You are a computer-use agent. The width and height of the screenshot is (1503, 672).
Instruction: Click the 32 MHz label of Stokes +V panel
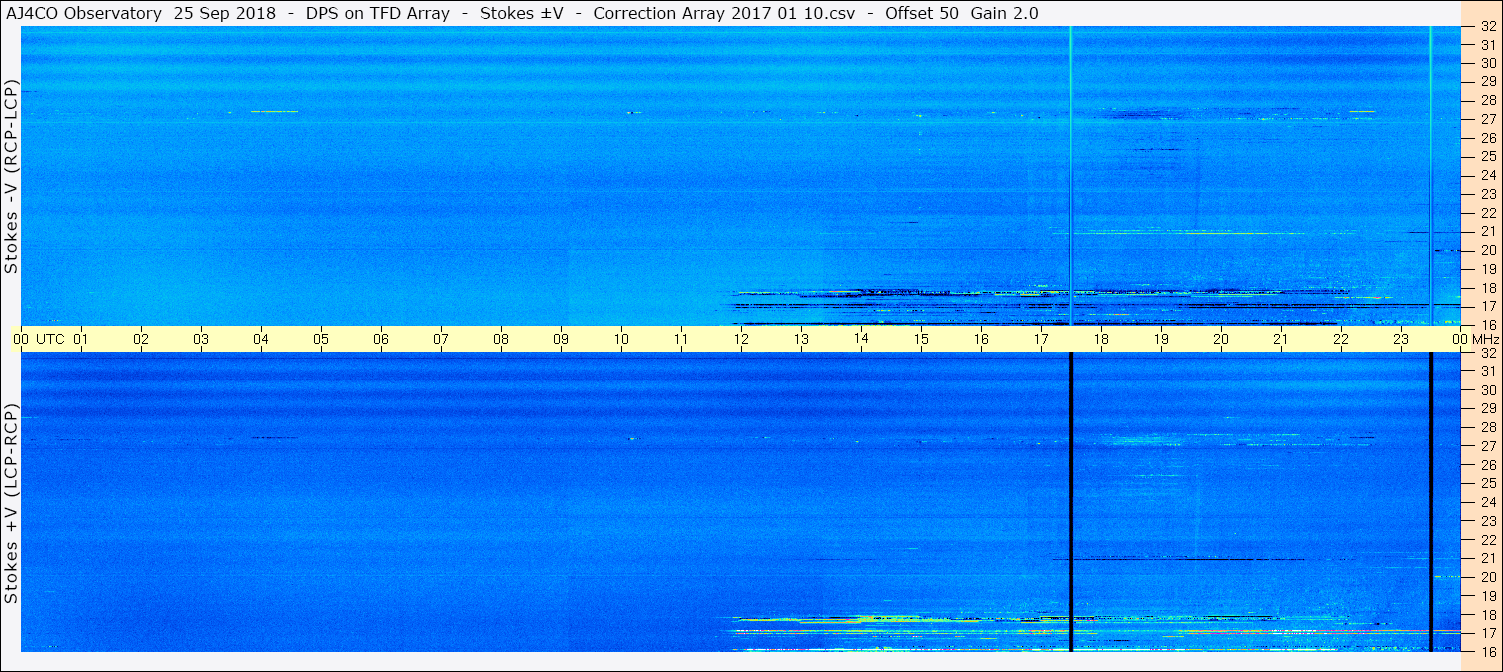point(1487,353)
